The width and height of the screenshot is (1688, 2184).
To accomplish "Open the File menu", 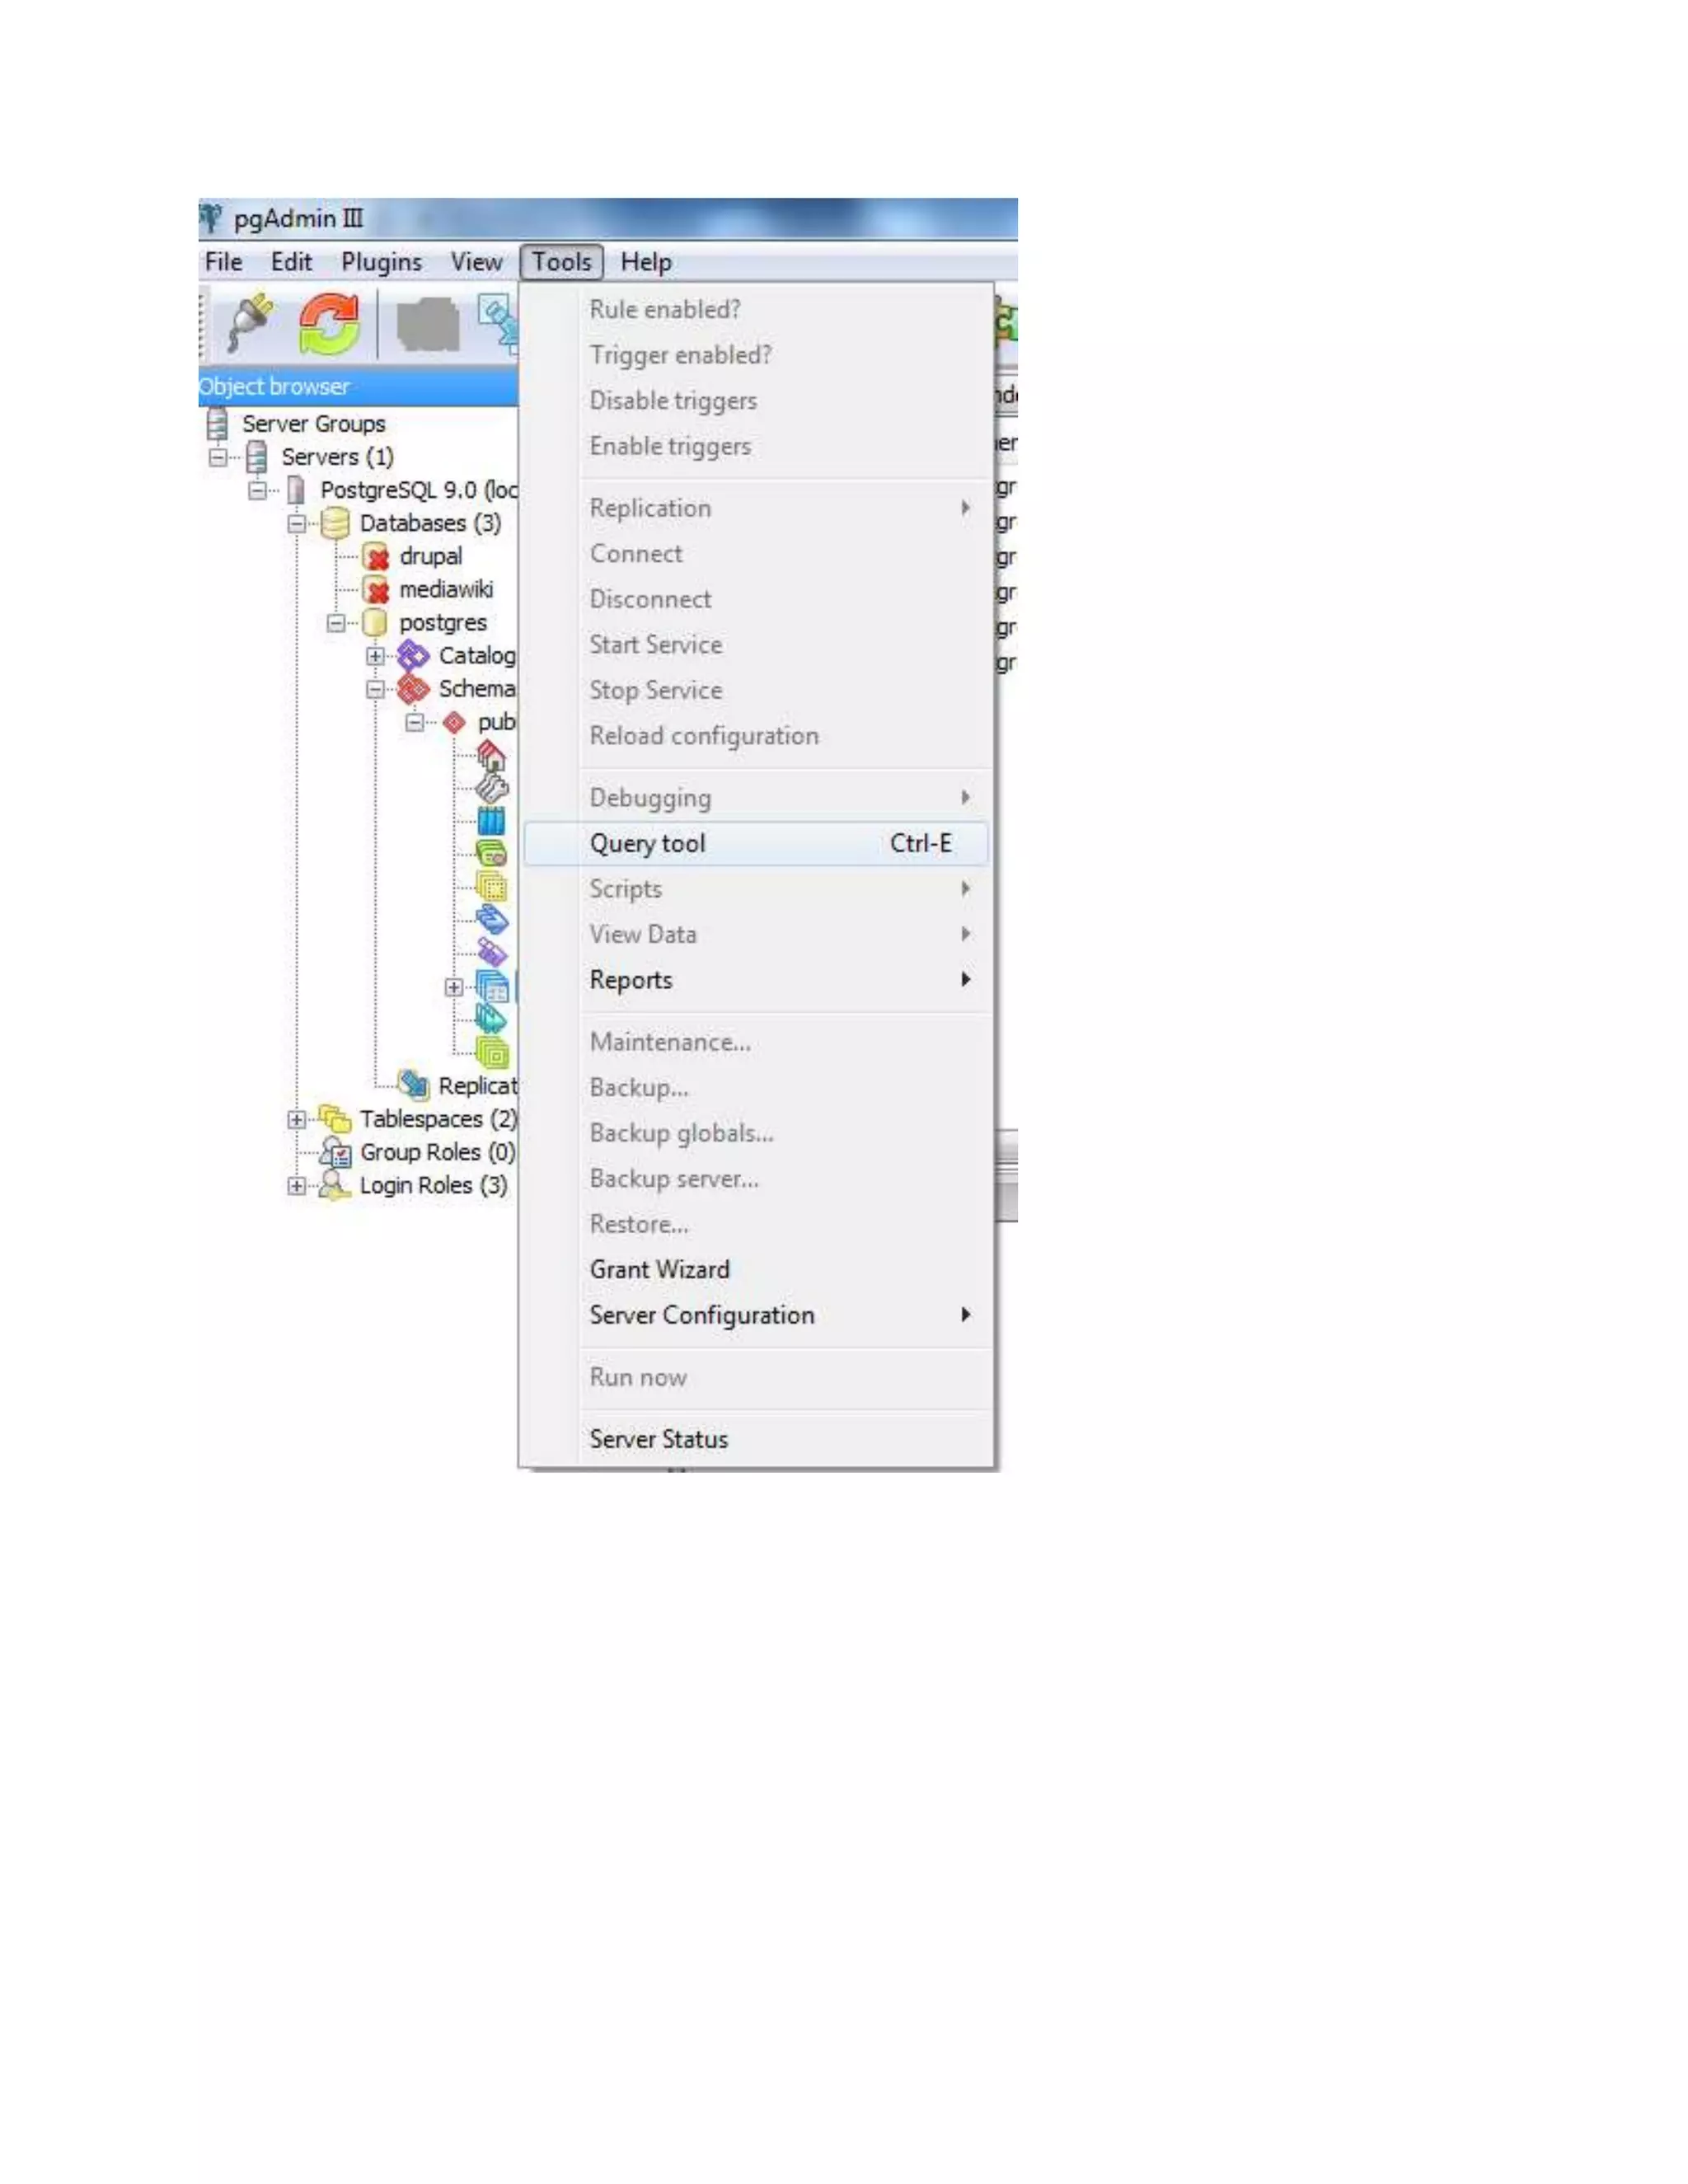I will (x=224, y=262).
